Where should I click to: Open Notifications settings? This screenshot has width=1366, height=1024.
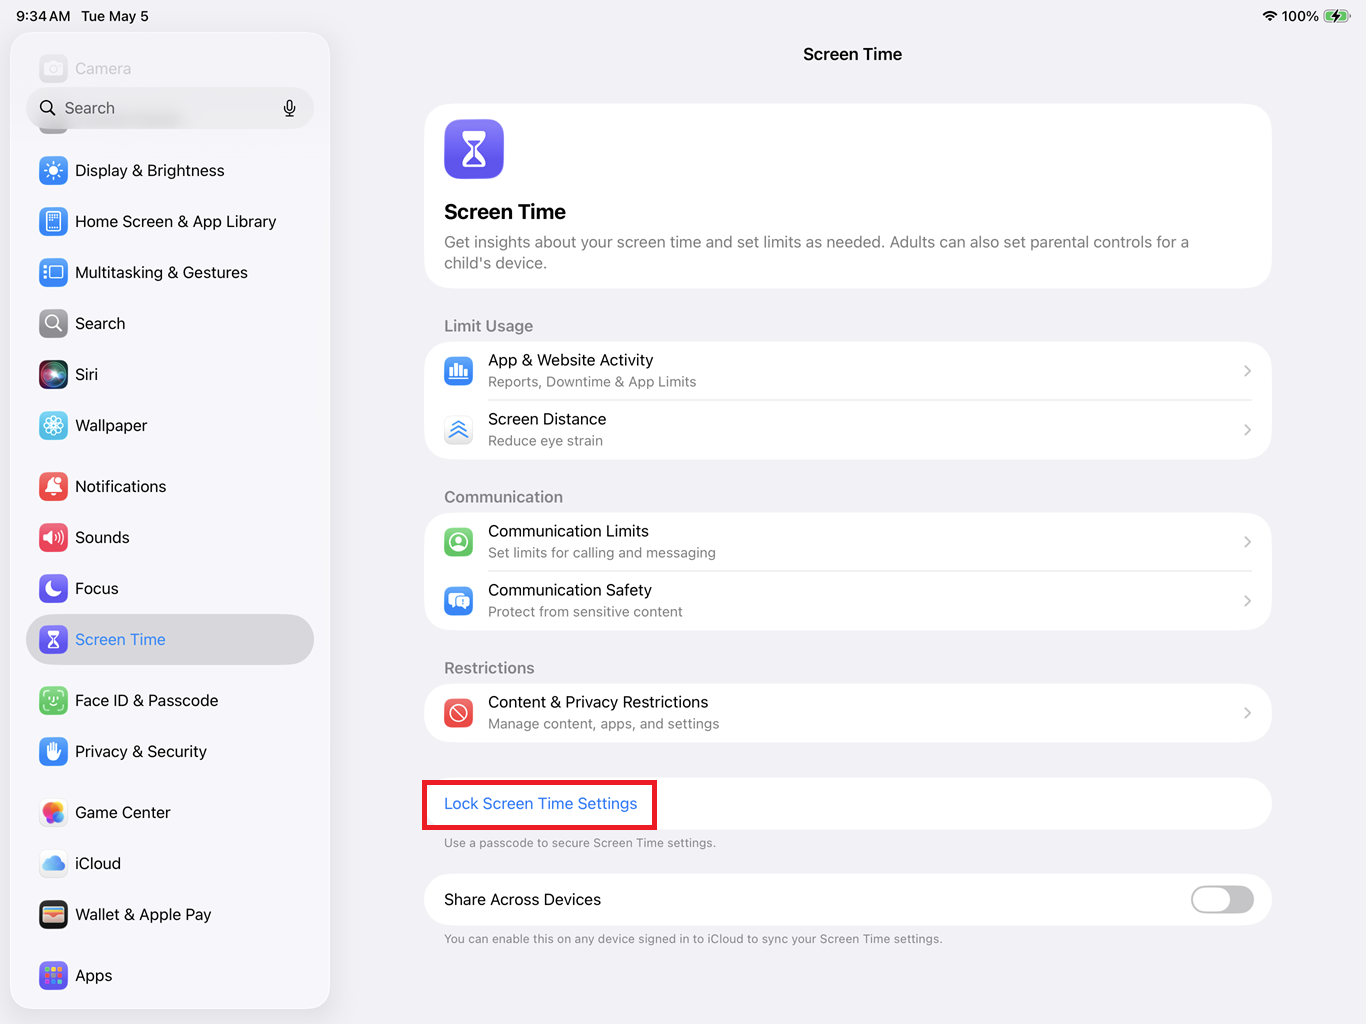170,487
